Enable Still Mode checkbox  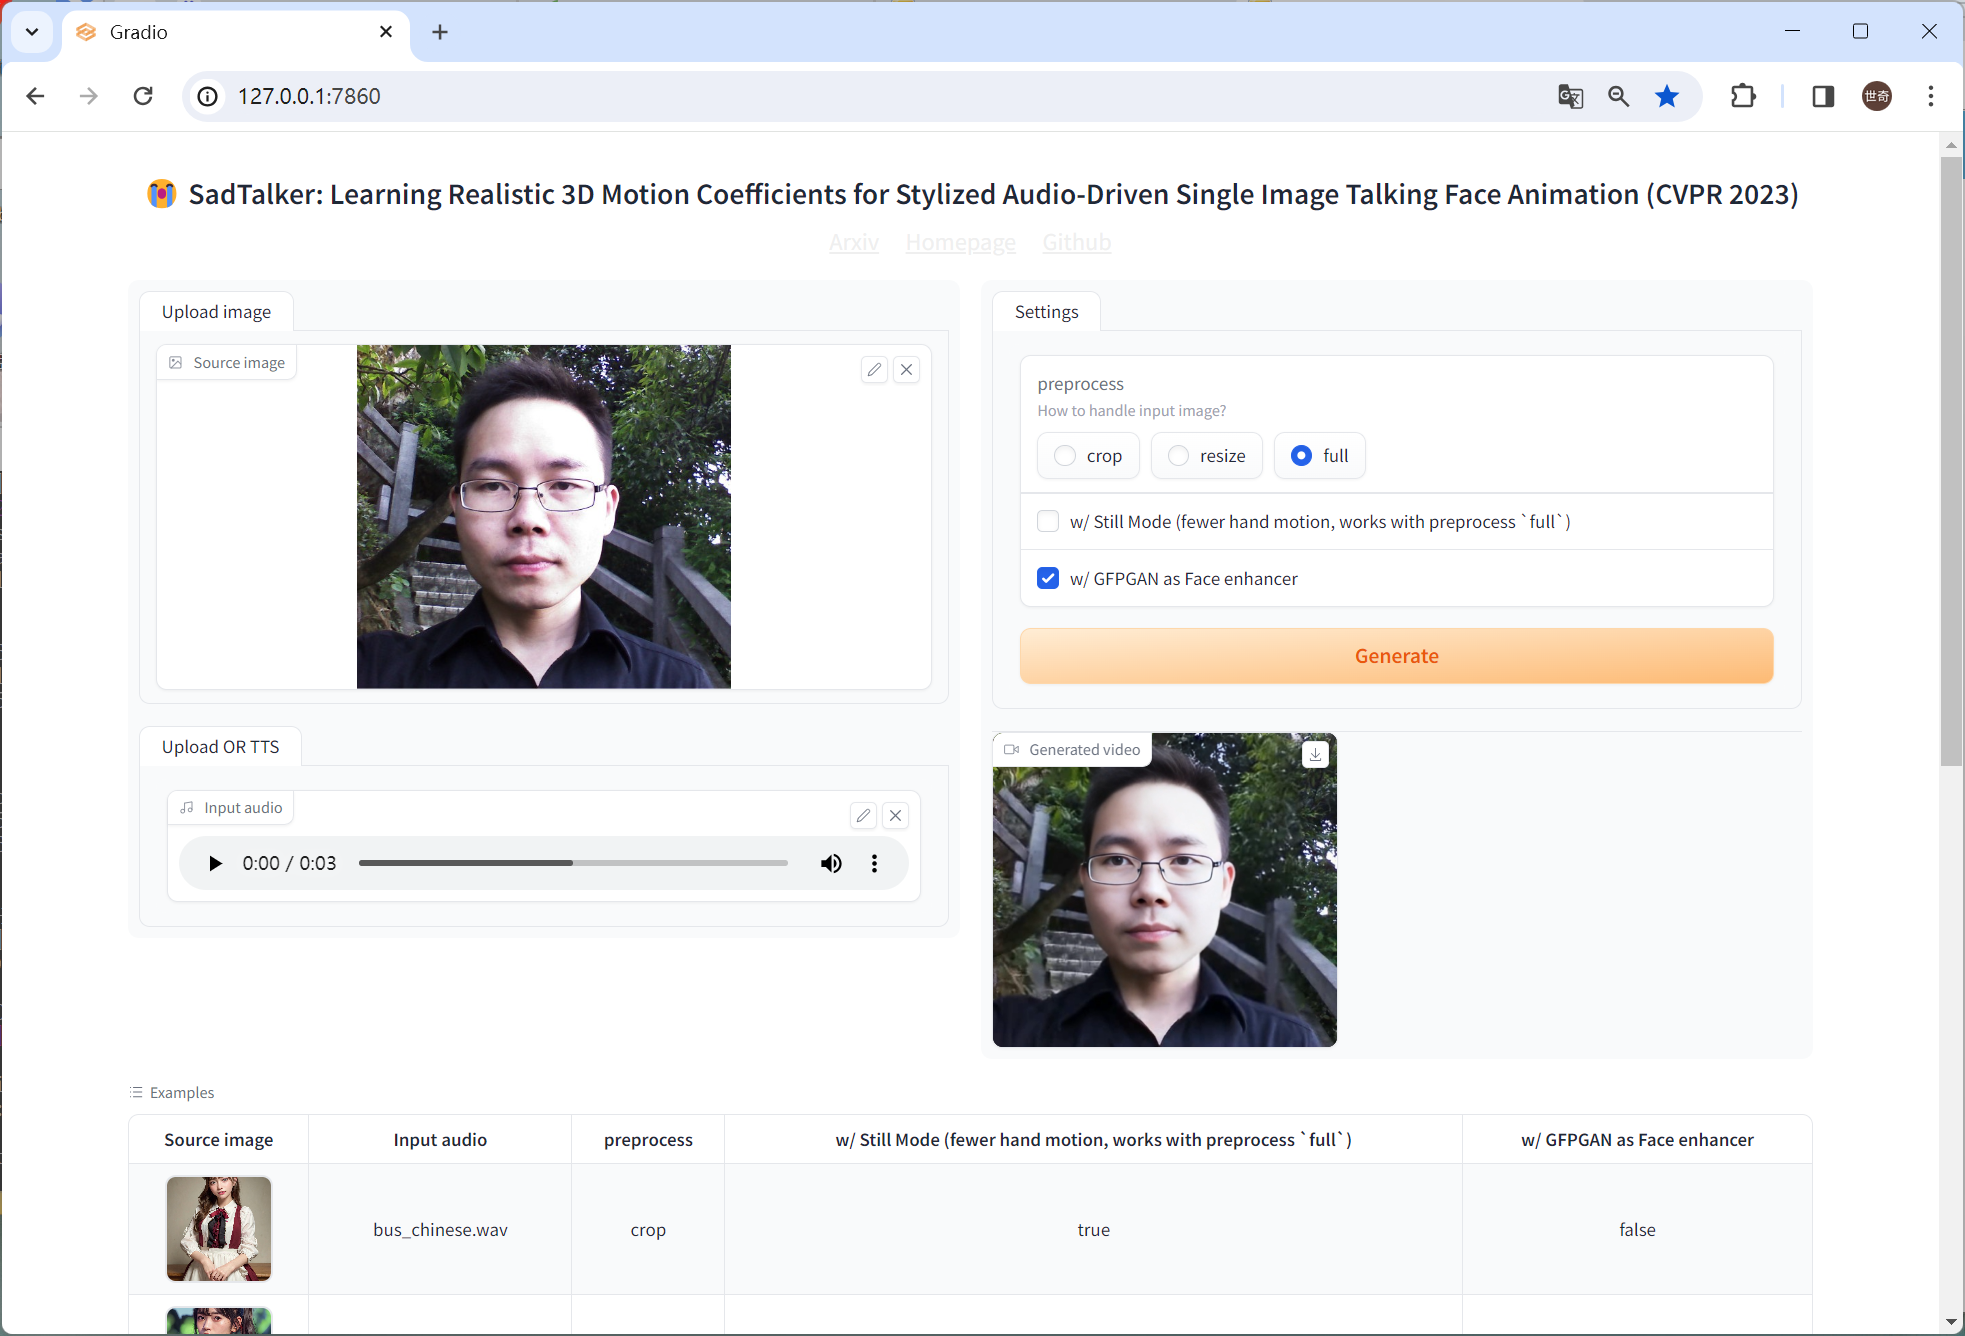point(1048,522)
